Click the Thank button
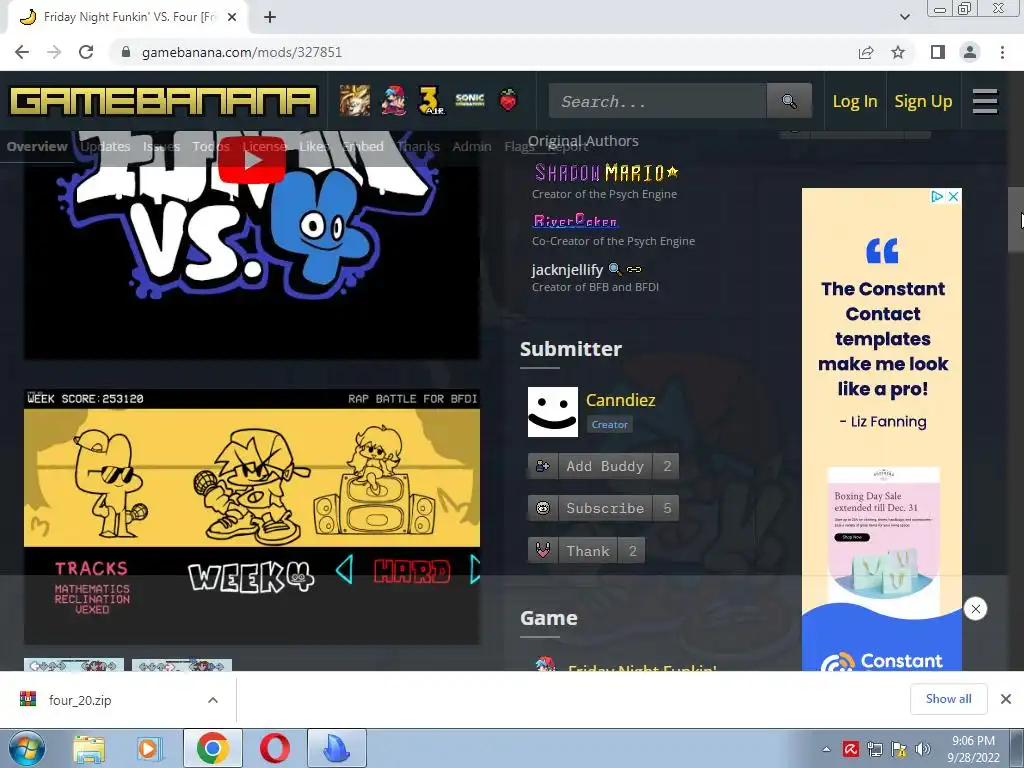This screenshot has width=1024, height=768. click(586, 551)
